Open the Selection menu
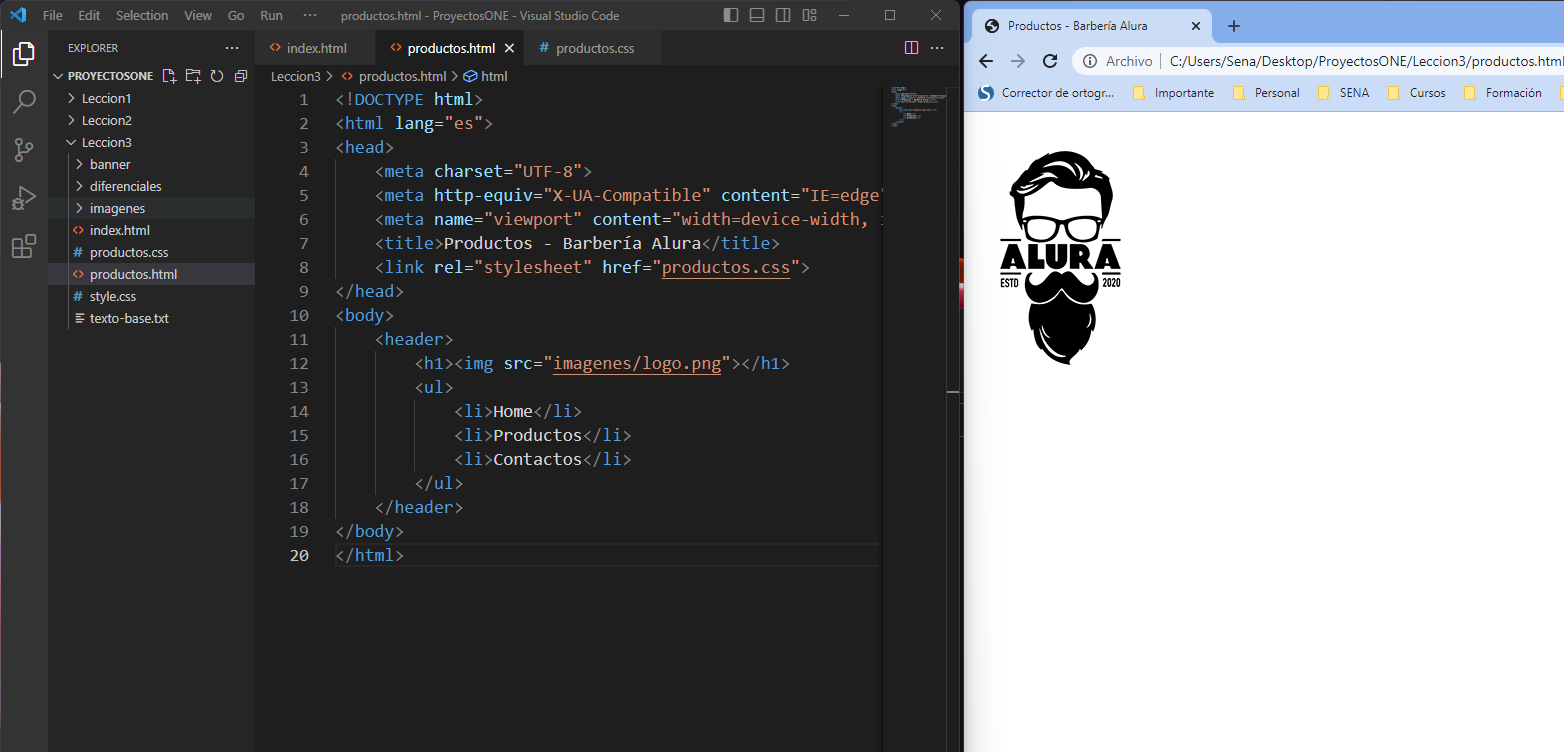 pyautogui.click(x=142, y=15)
